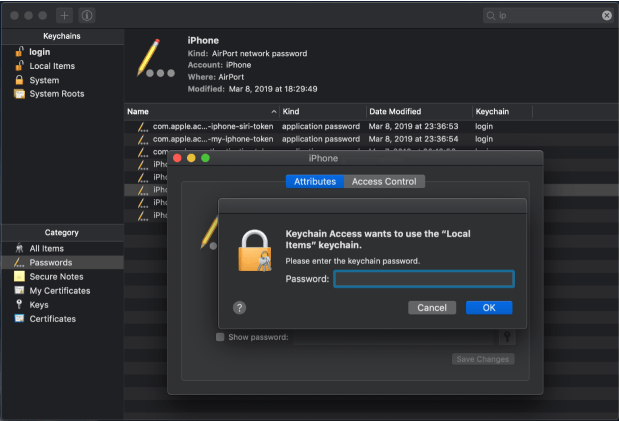Open the All Items category

[46, 248]
